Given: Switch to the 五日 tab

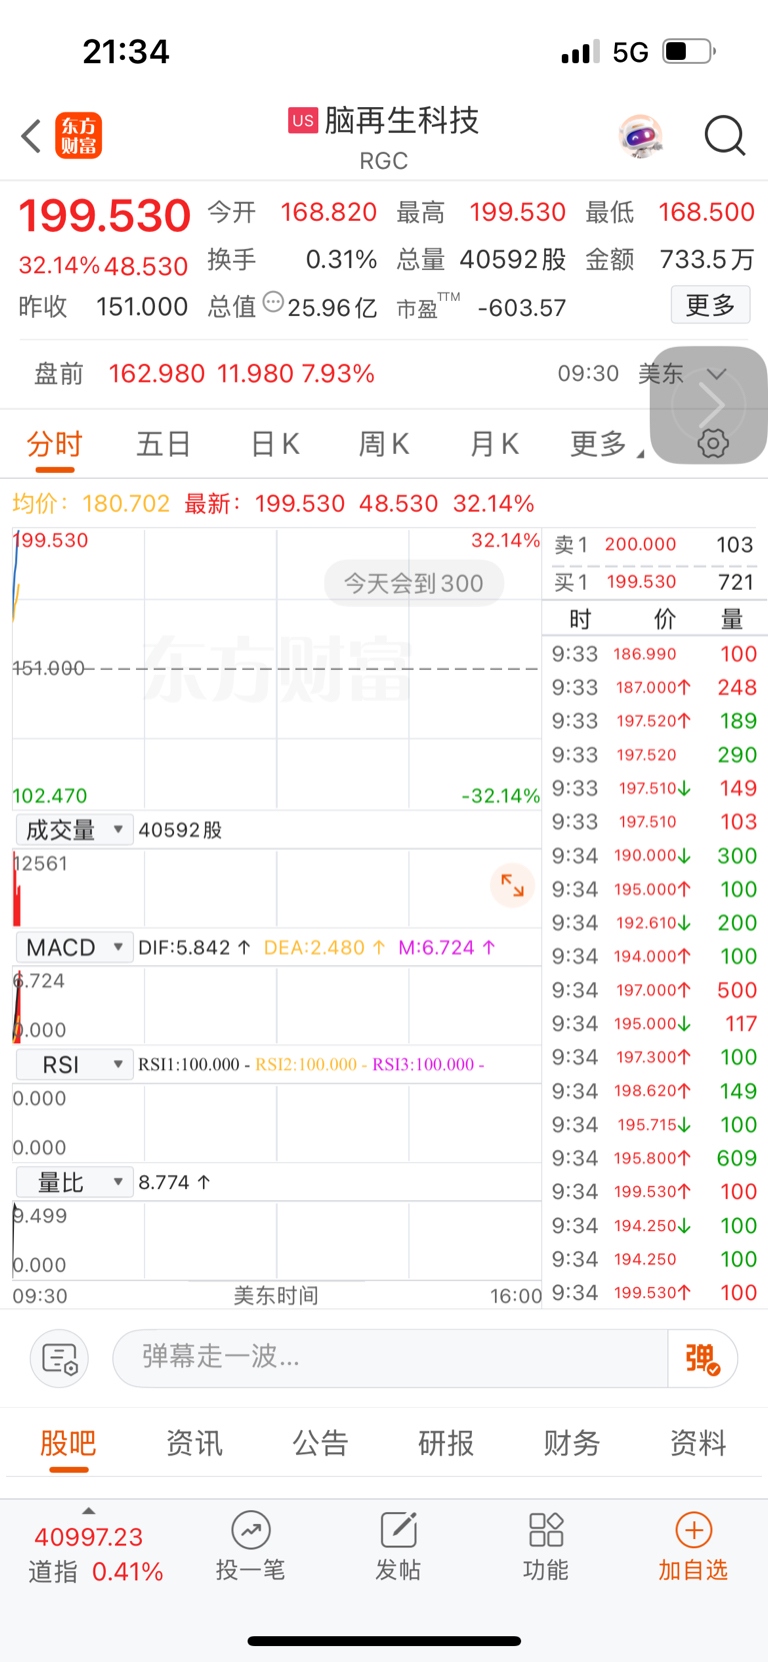Looking at the screenshot, I should click(164, 444).
